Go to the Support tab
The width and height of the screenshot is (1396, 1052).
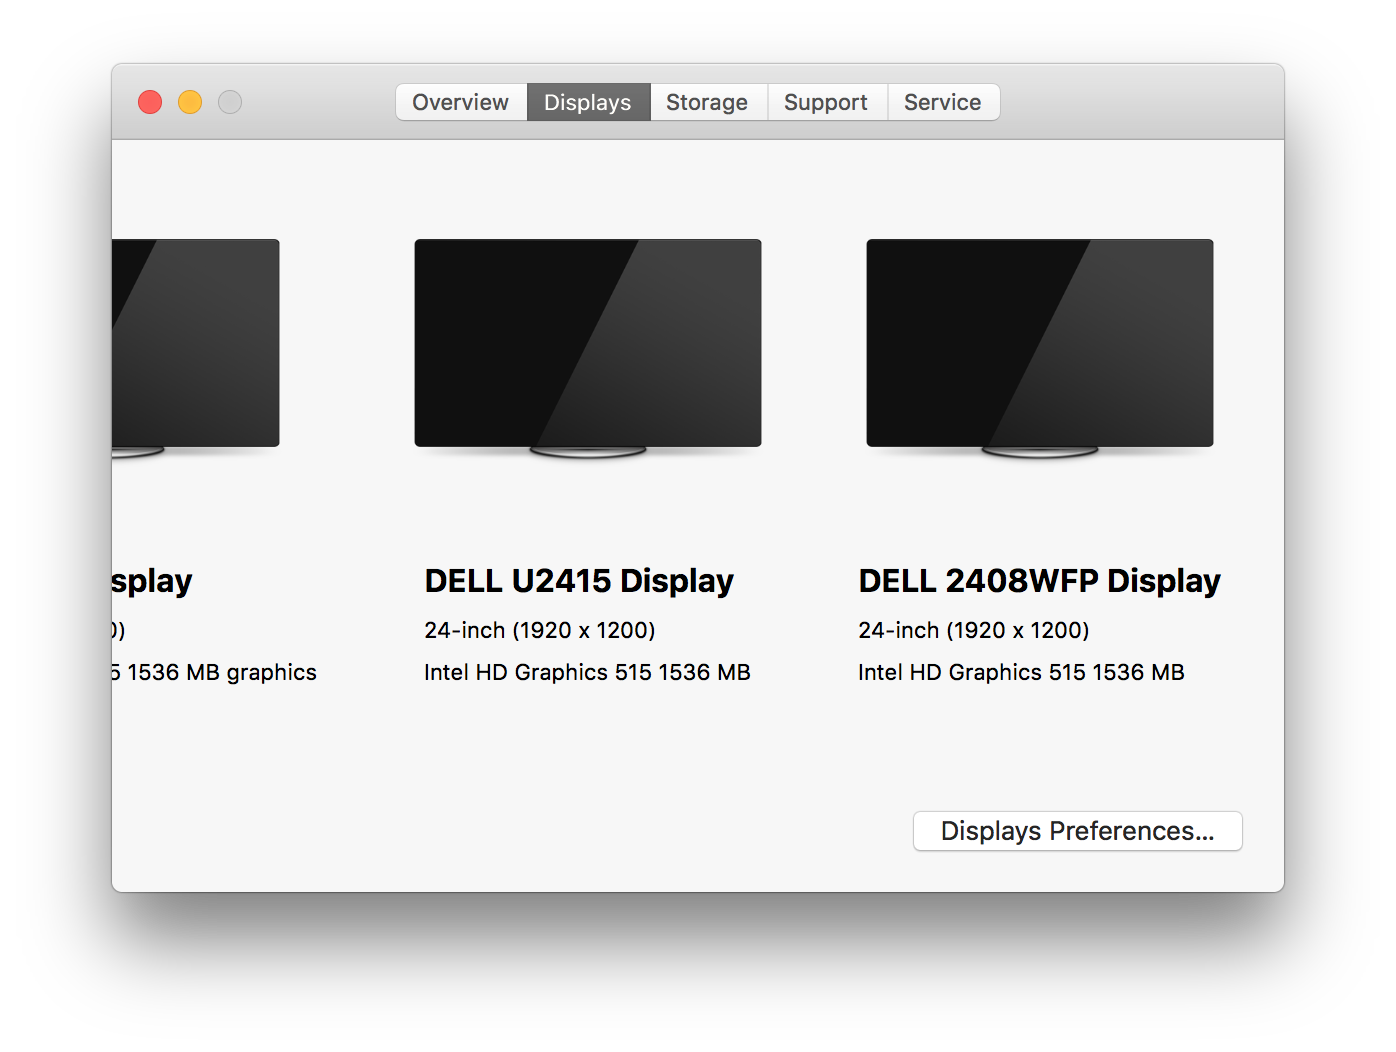coord(827,102)
